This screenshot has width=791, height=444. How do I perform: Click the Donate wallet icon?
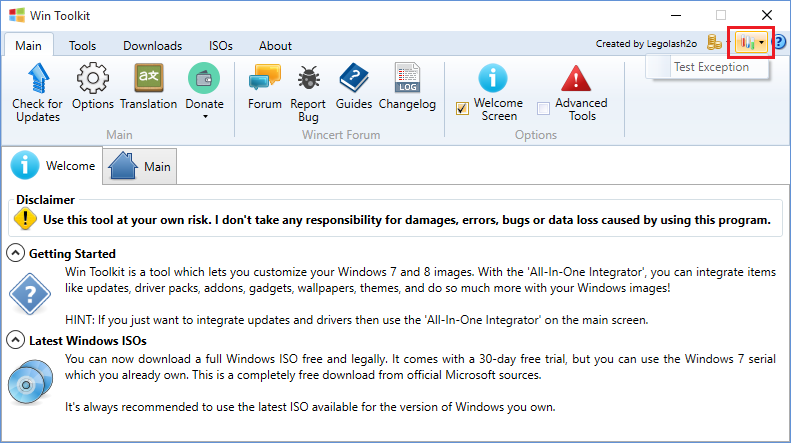point(204,78)
